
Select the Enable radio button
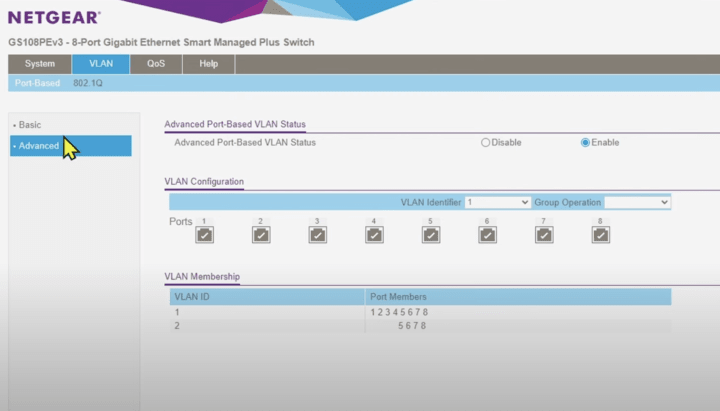[x=585, y=143]
